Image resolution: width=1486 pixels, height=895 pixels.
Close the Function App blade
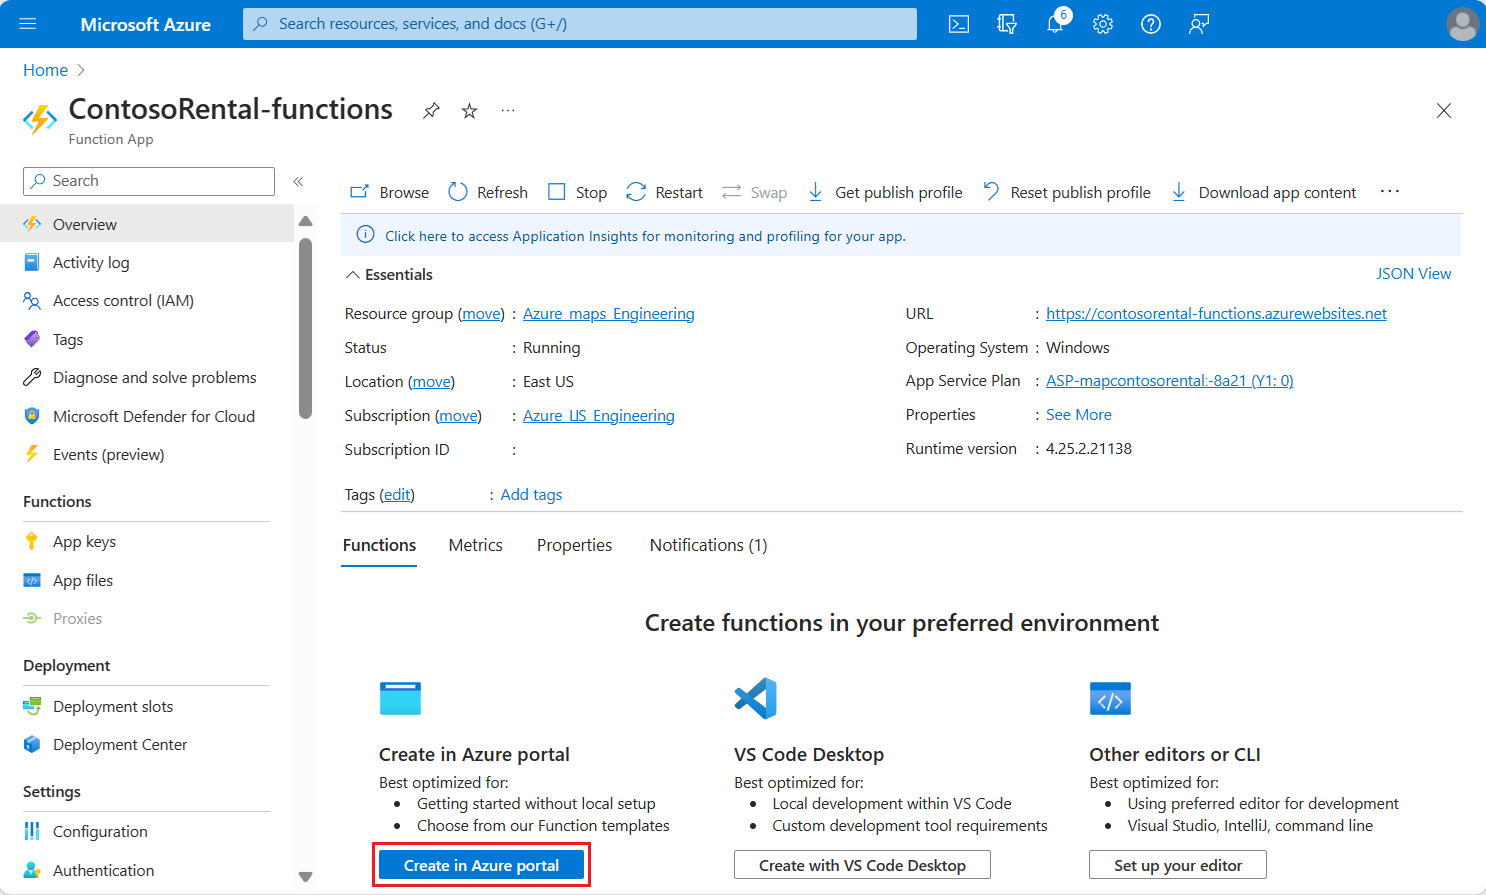pyautogui.click(x=1444, y=110)
